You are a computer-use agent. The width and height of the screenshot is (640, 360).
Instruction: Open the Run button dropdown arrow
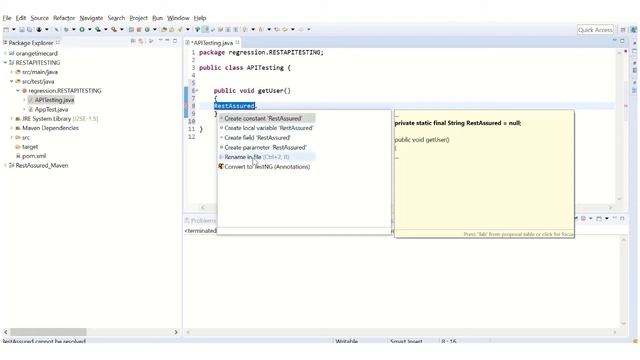90,29
